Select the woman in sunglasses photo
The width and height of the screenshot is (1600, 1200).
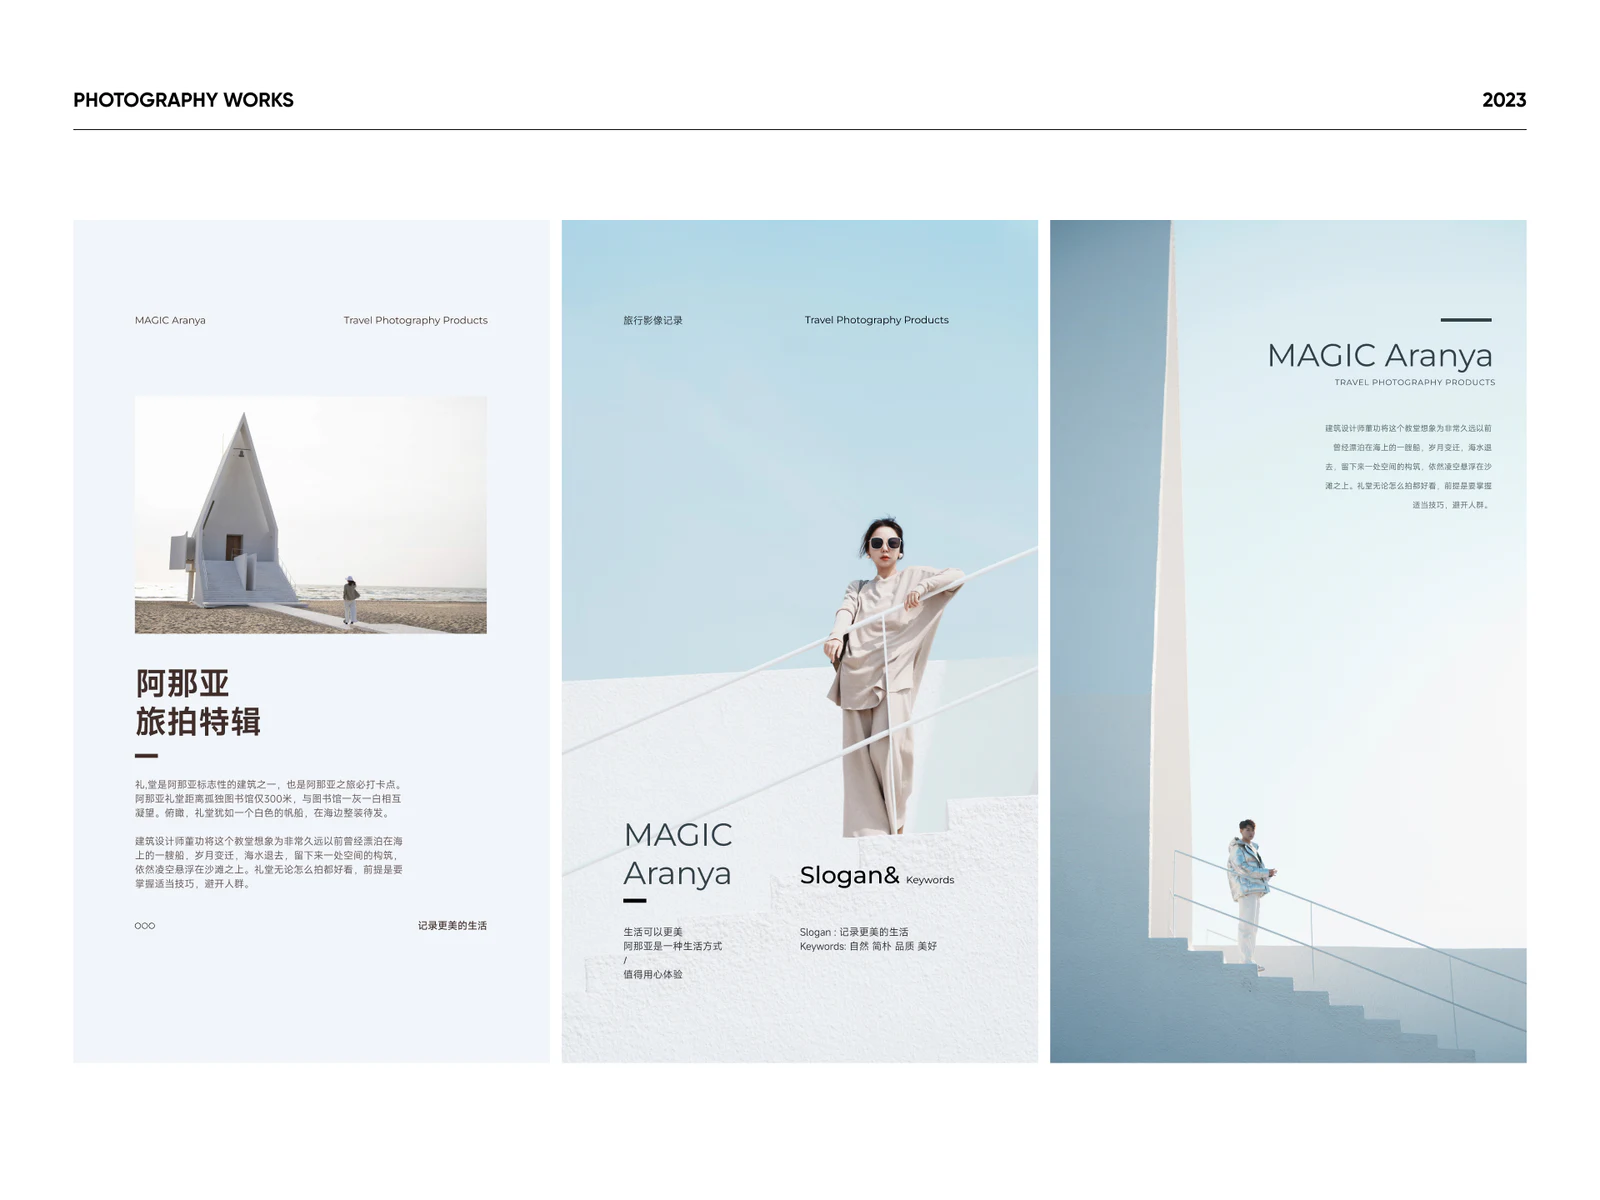tap(890, 676)
